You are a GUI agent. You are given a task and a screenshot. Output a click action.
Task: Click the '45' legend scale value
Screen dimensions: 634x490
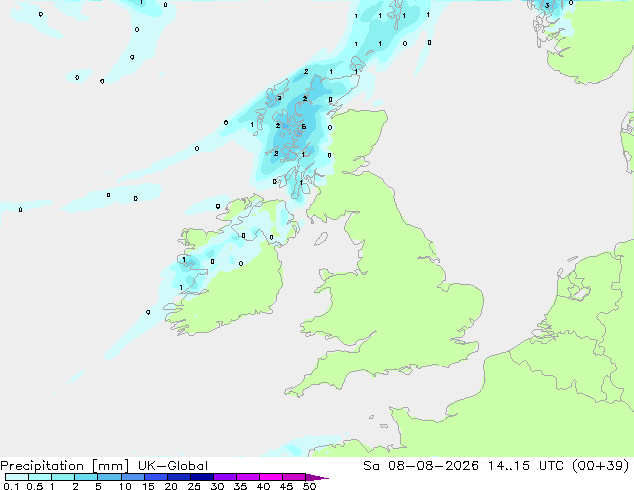[x=286, y=486]
